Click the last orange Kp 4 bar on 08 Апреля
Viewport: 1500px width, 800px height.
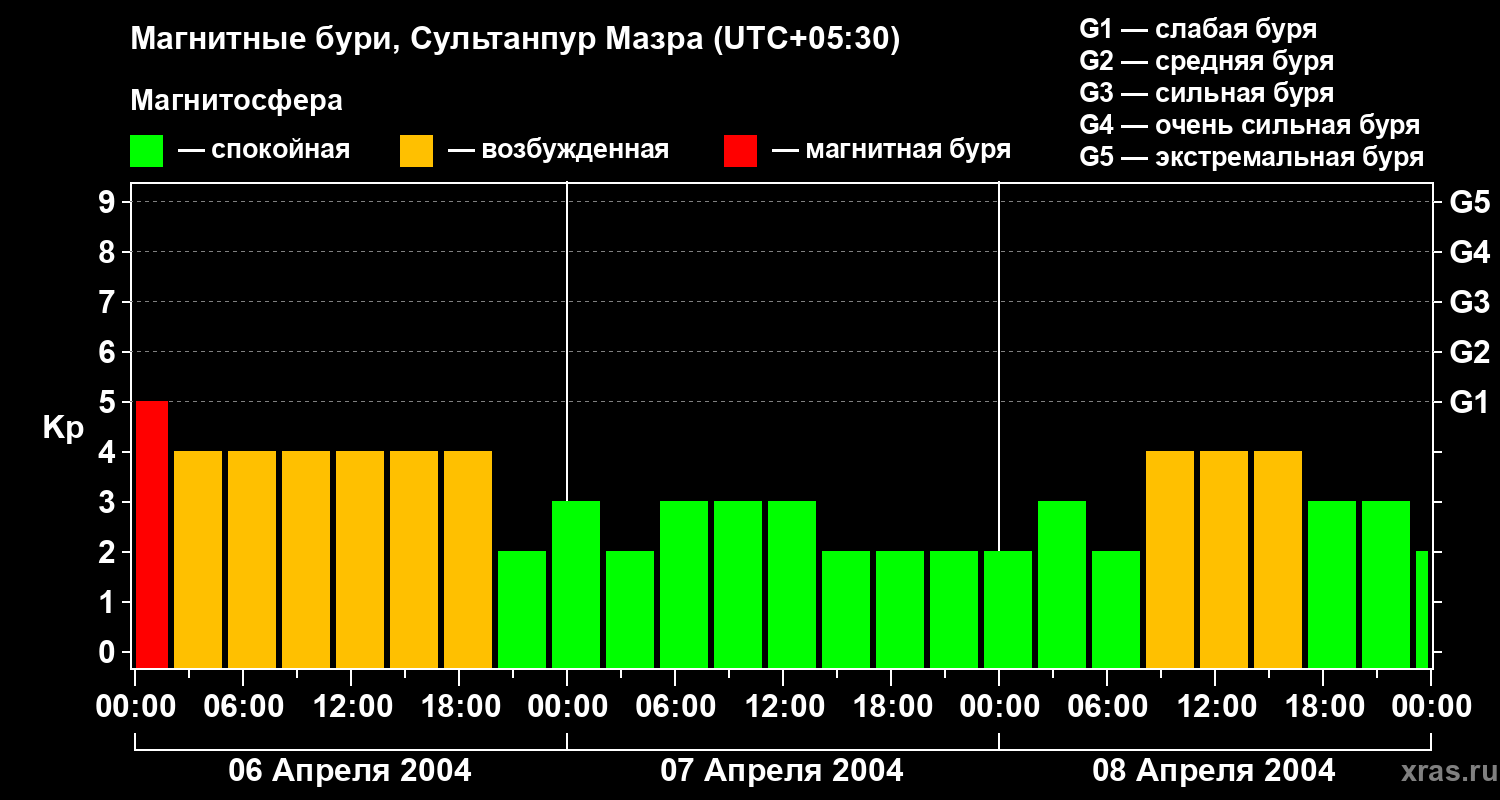(1278, 559)
